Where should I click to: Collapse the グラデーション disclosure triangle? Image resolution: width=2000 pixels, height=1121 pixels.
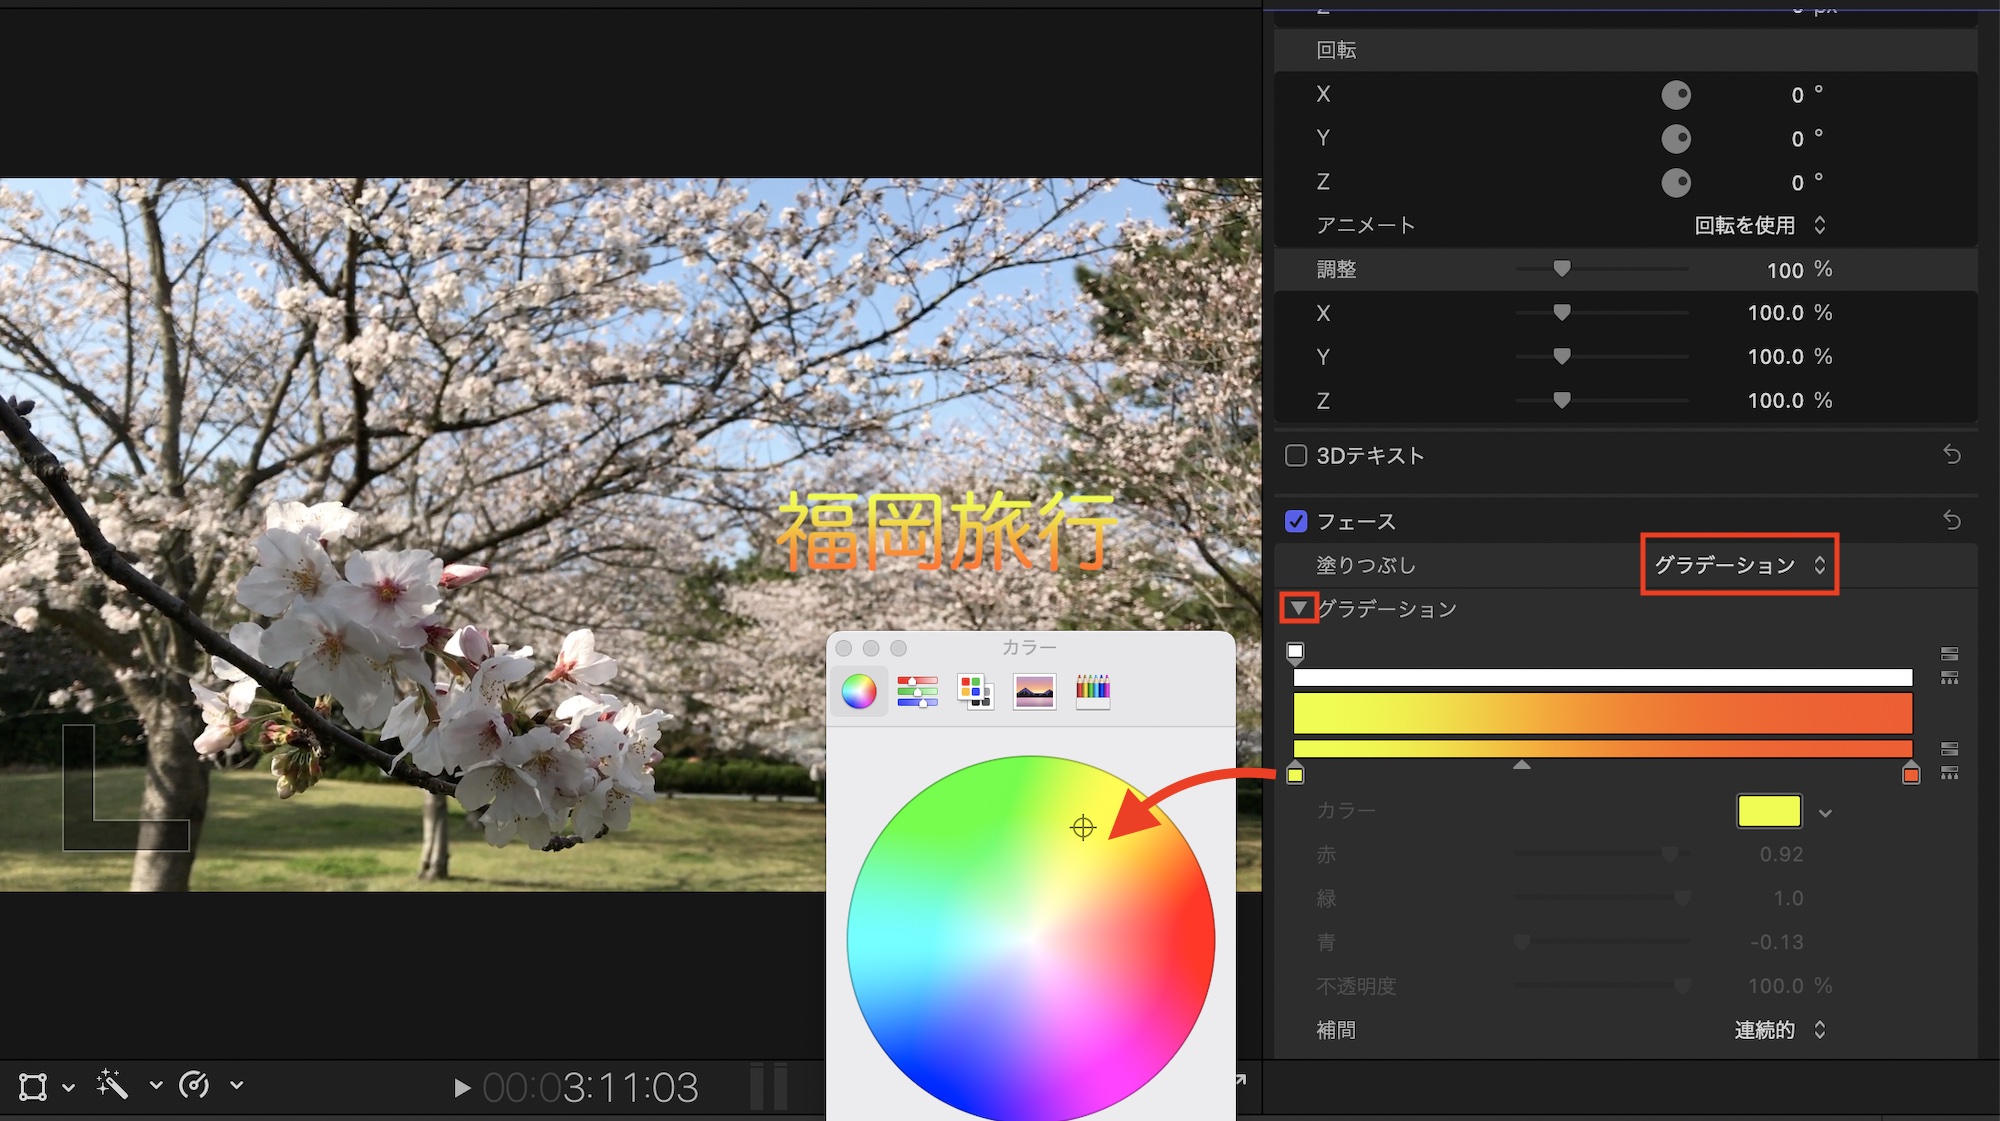pos(1298,608)
